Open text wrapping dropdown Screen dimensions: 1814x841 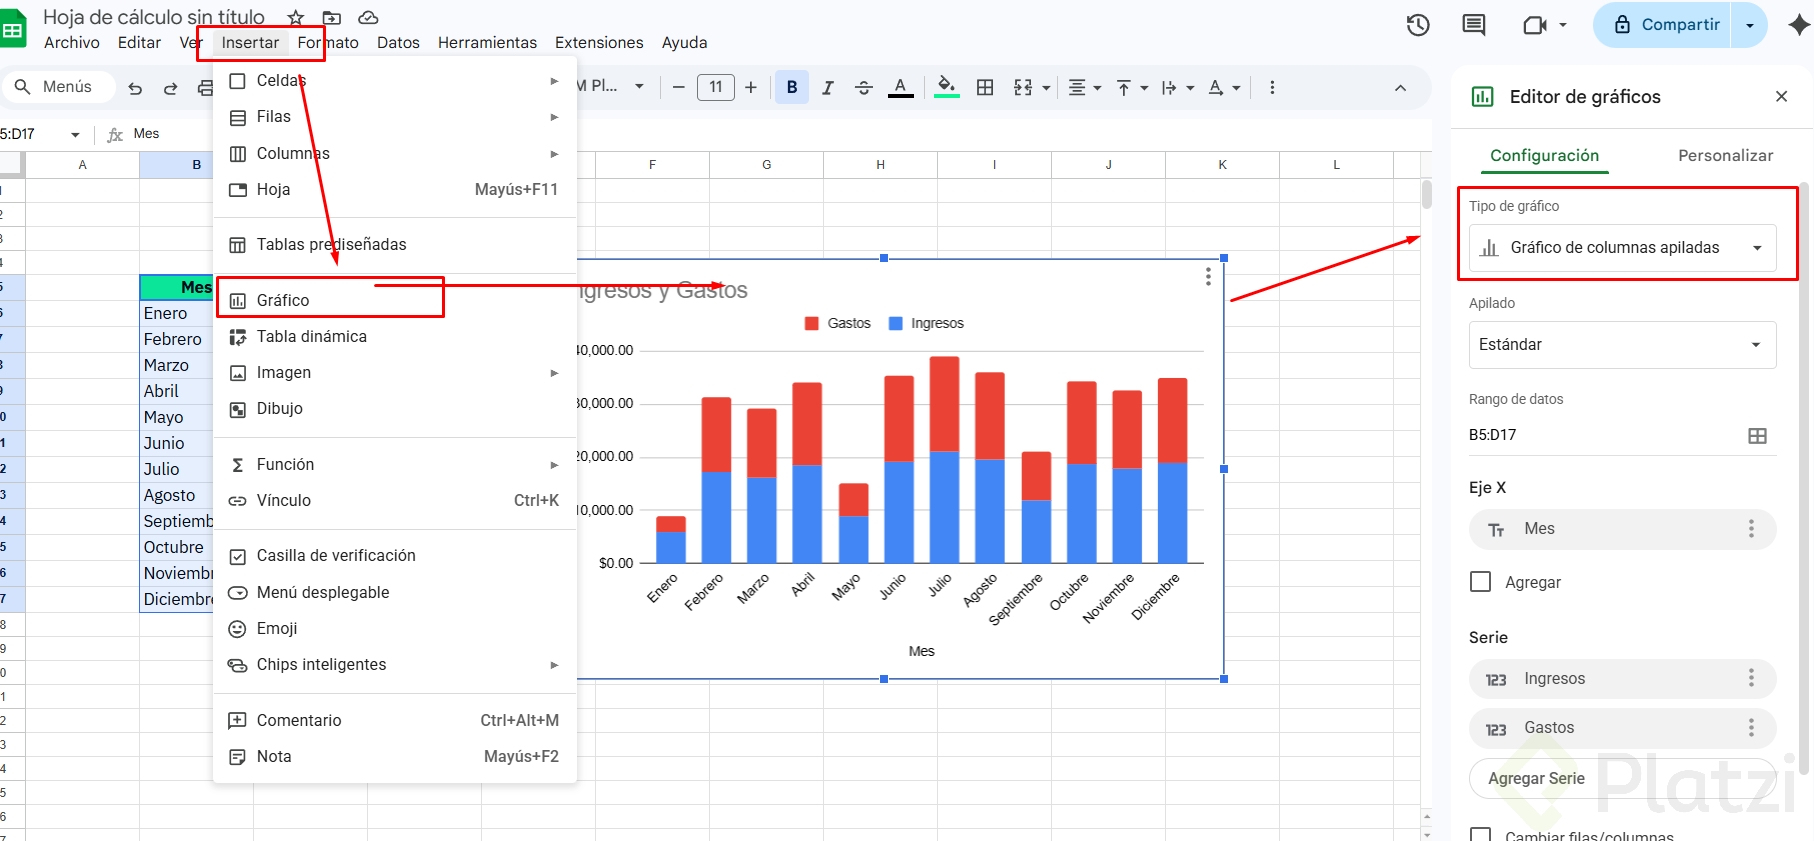[x=1177, y=87]
